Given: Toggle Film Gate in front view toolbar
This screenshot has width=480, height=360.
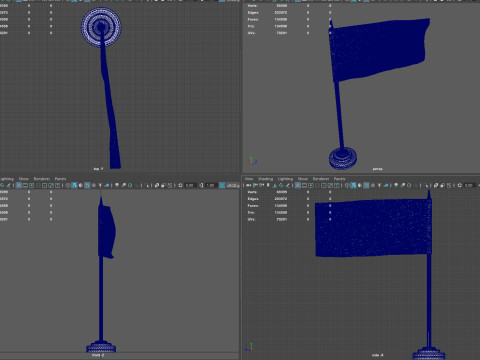Looking at the screenshot, I should [25, 185].
